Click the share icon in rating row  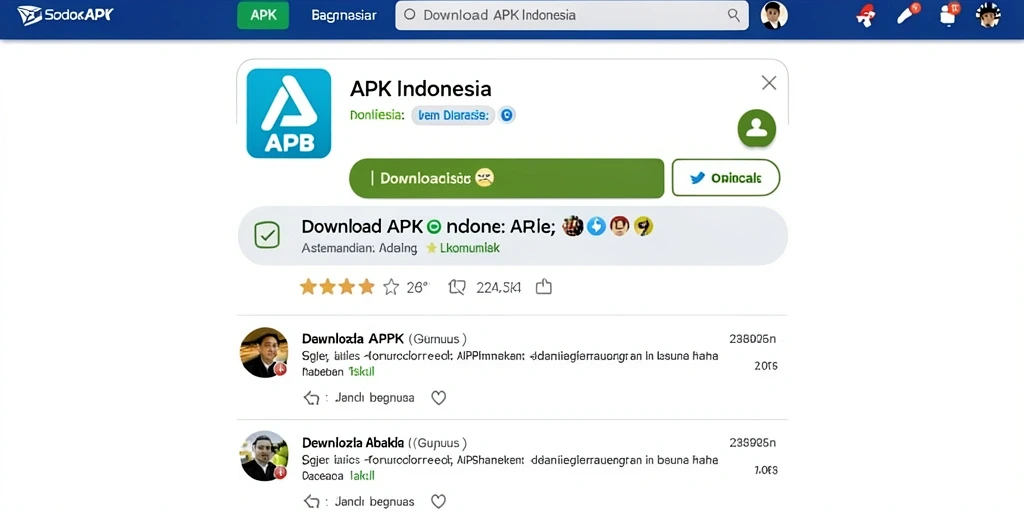543,287
